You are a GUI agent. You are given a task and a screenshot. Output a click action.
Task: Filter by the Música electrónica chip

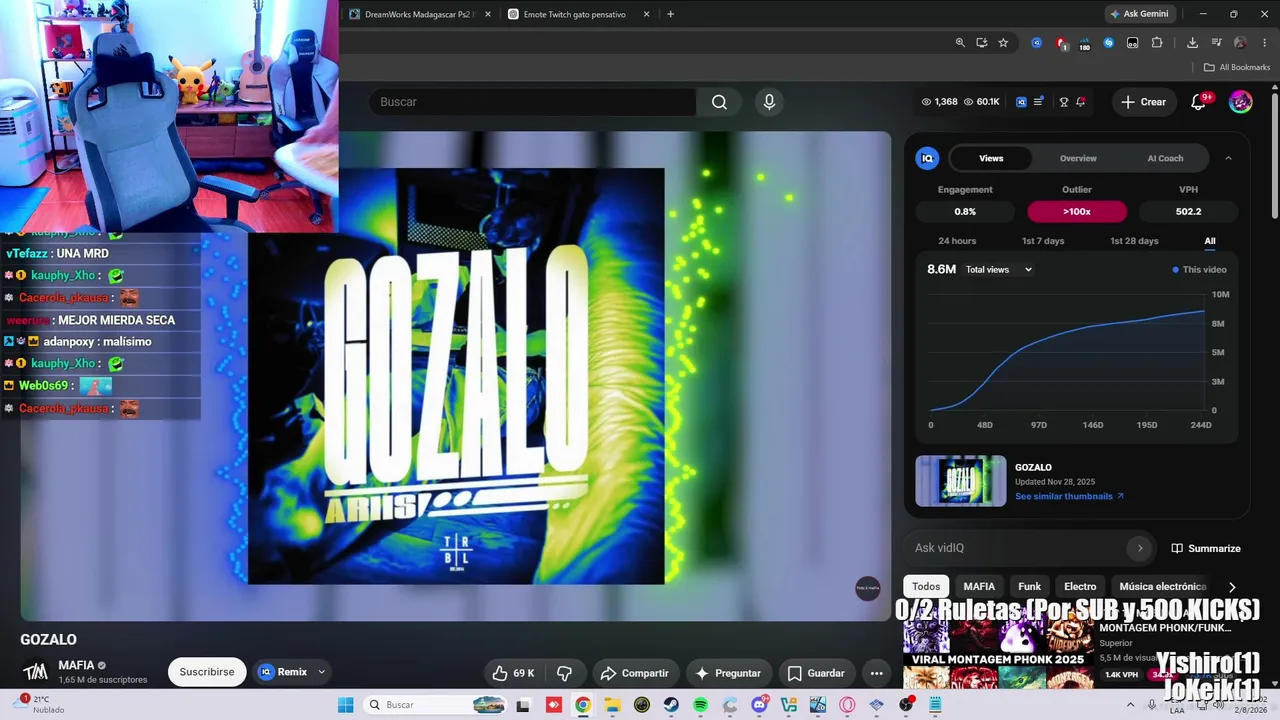[1163, 587]
